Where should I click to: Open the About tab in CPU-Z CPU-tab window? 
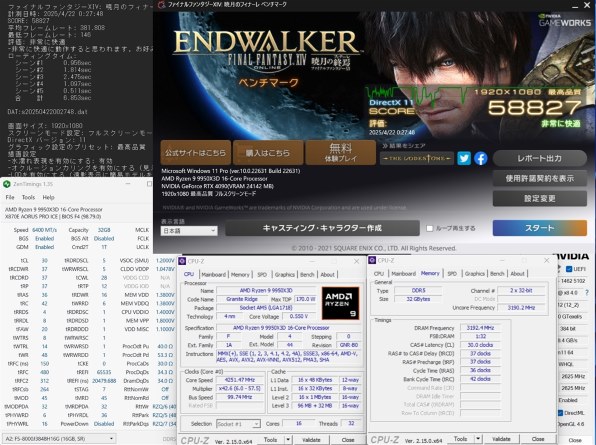coord(327,274)
